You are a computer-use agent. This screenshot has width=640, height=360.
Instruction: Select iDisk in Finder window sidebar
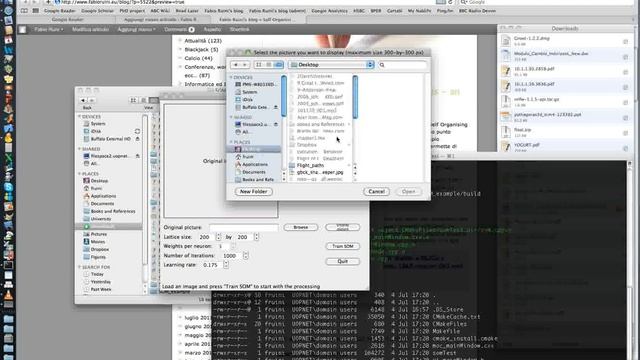96,131
